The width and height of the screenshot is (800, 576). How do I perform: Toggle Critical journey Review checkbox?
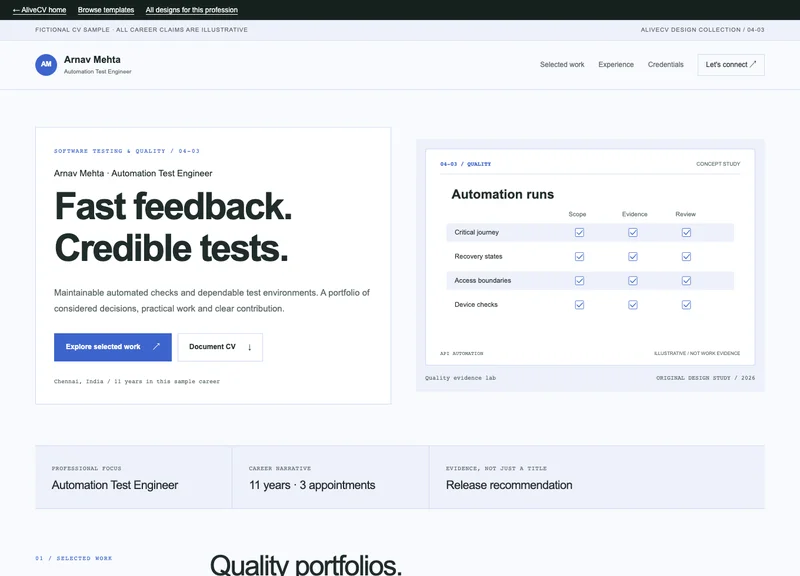coord(686,233)
